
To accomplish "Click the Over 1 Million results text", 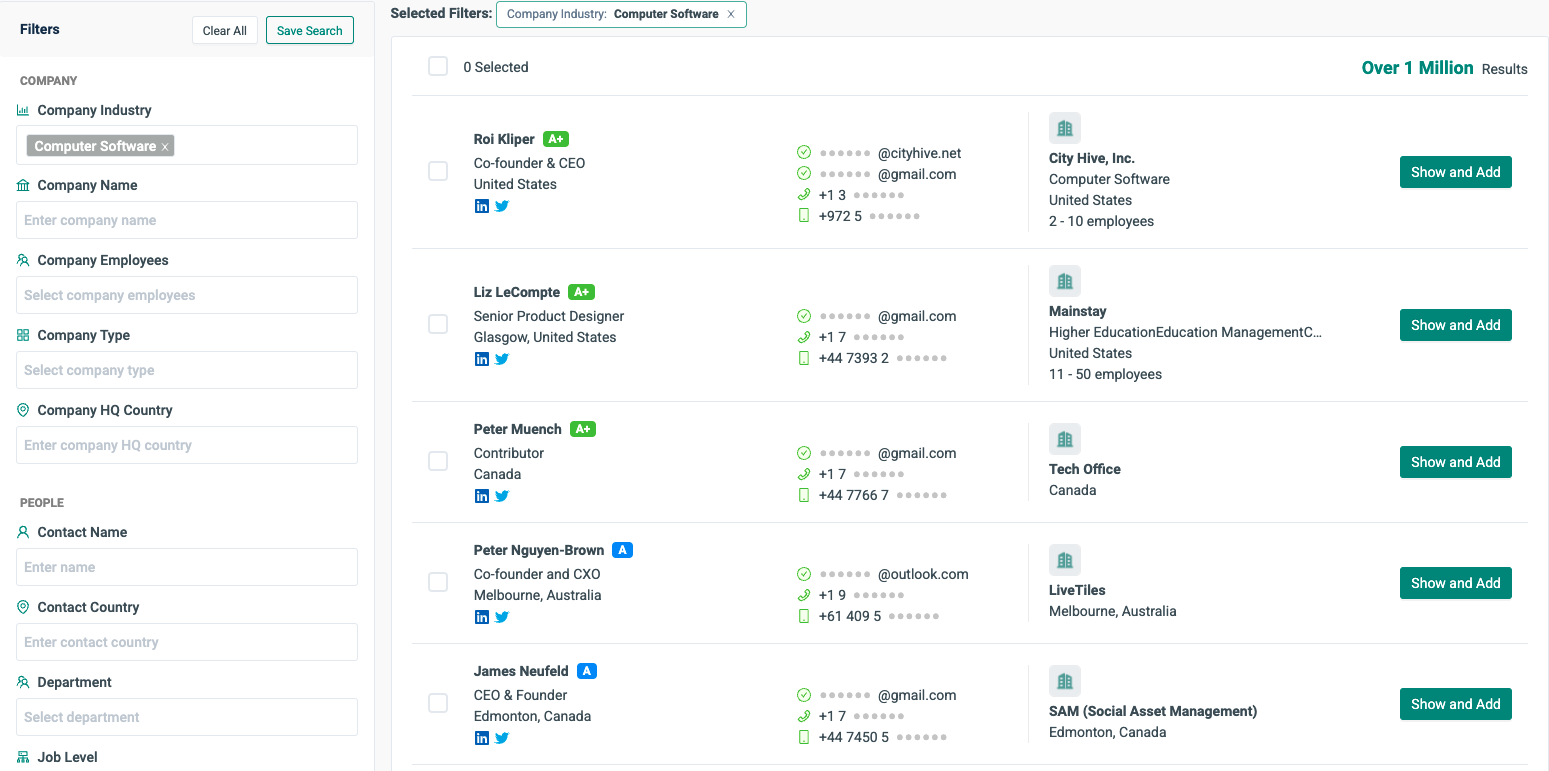I will coord(1417,68).
